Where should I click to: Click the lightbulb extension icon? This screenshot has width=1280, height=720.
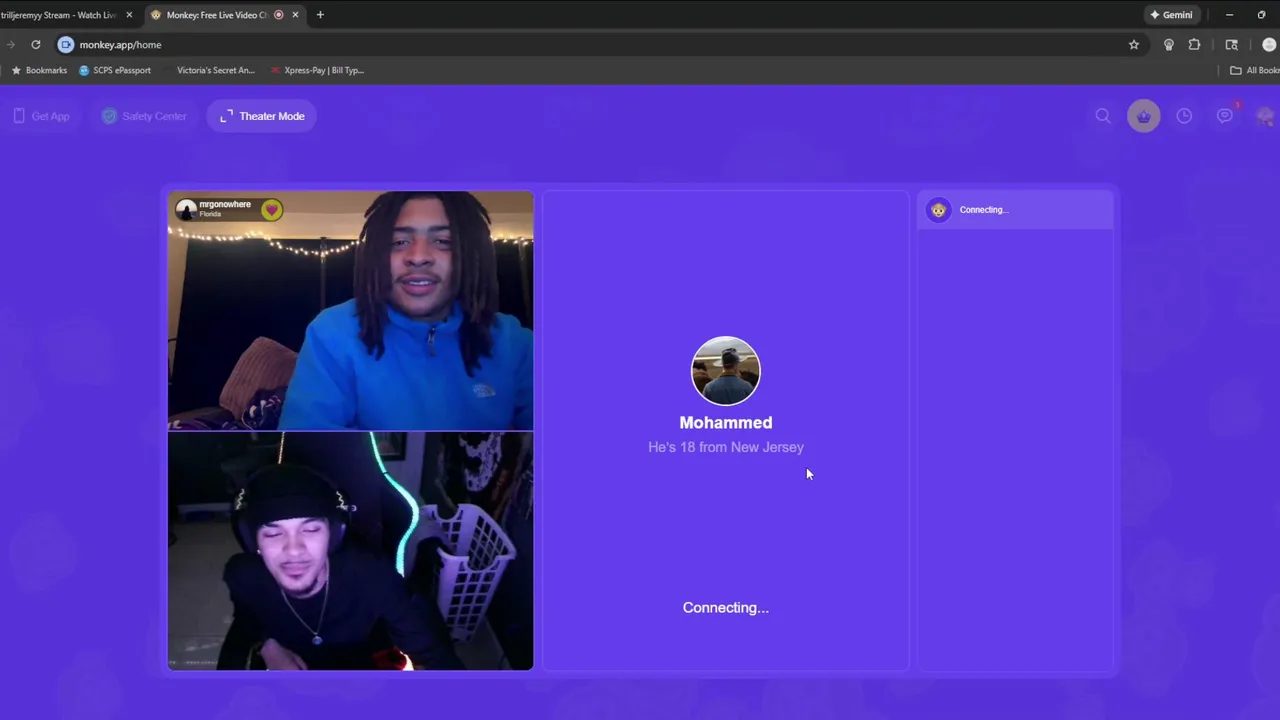[x=1169, y=45]
